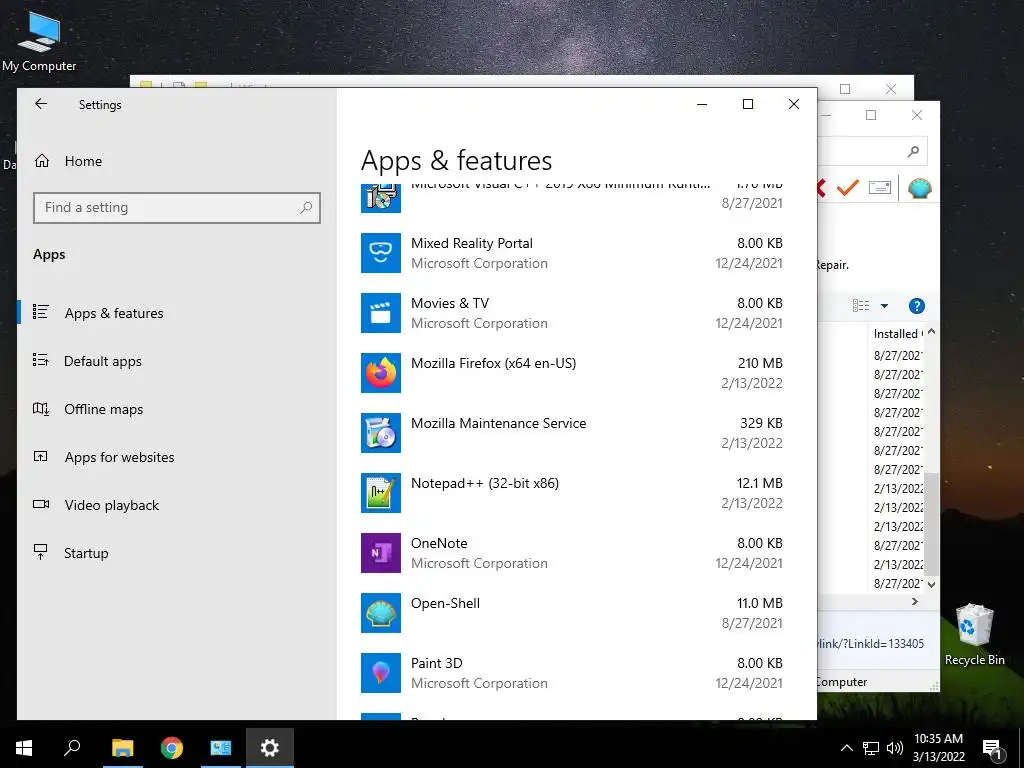Click search icon in background Explorer window
Image resolution: width=1024 pixels, height=768 pixels.
point(913,152)
